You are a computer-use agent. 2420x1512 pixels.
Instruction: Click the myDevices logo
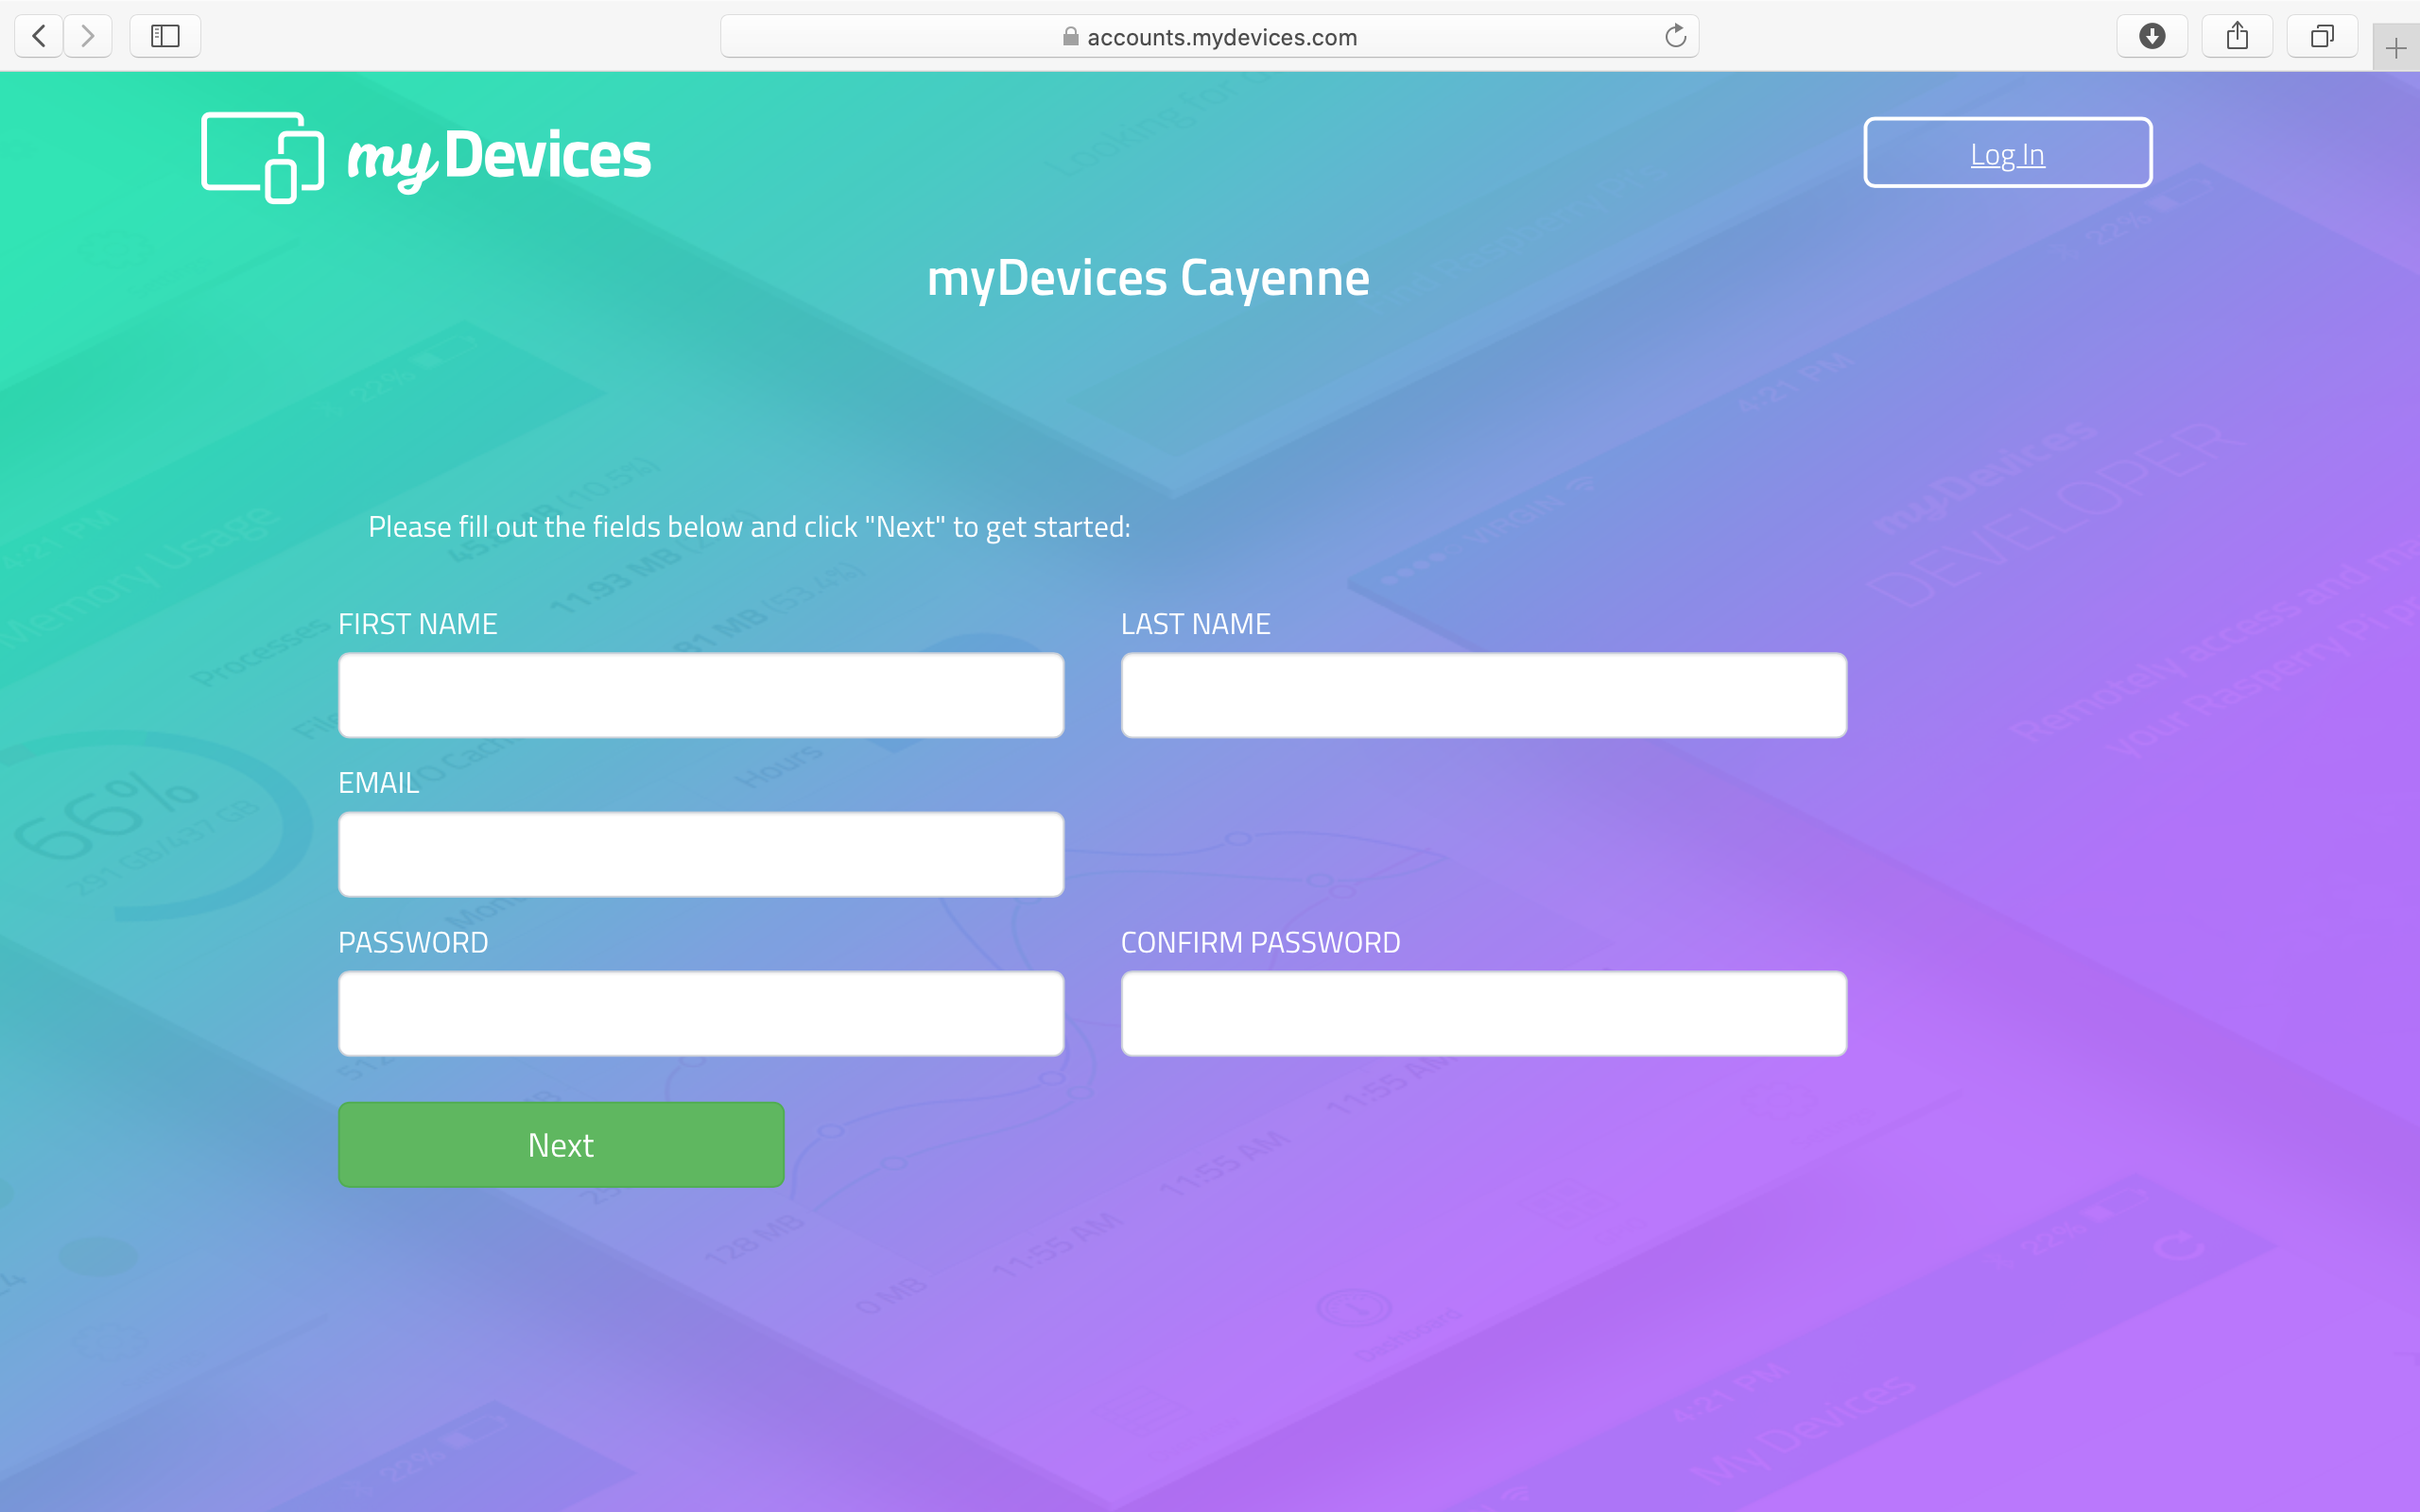click(426, 157)
